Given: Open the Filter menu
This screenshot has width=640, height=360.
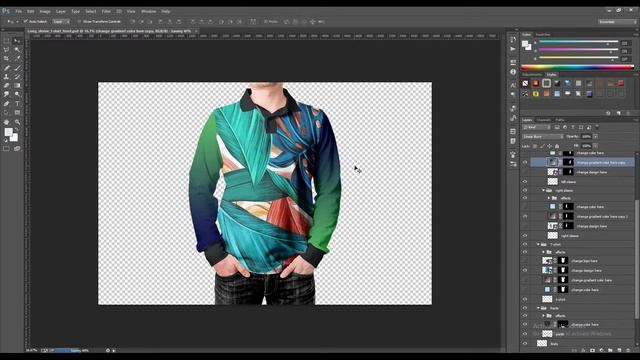Looking at the screenshot, I should click(x=106, y=11).
